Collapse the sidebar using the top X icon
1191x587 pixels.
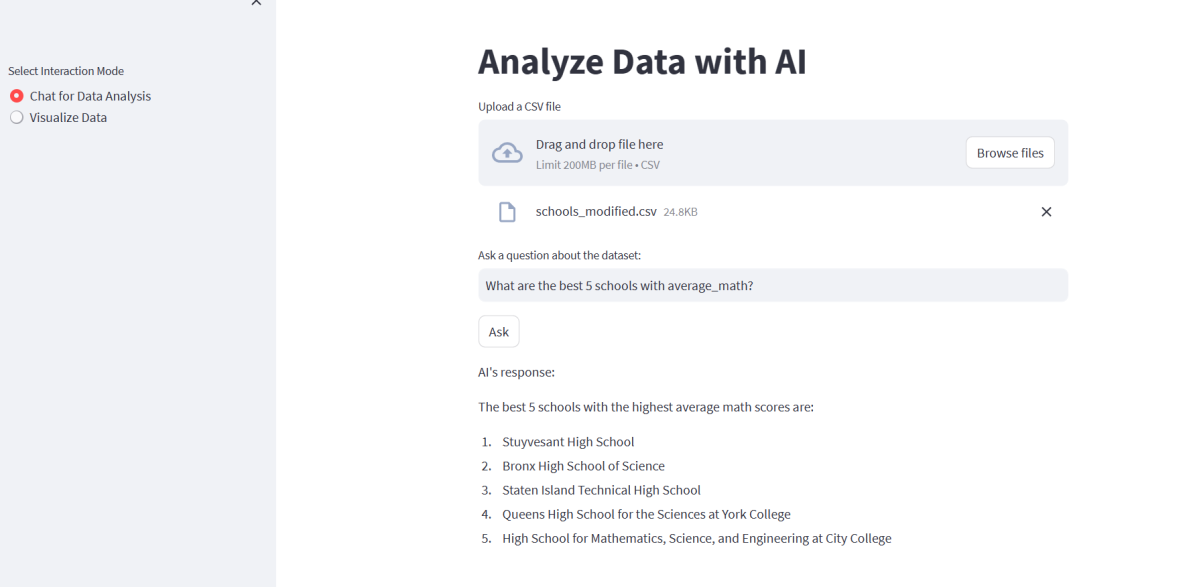pyautogui.click(x=256, y=2)
